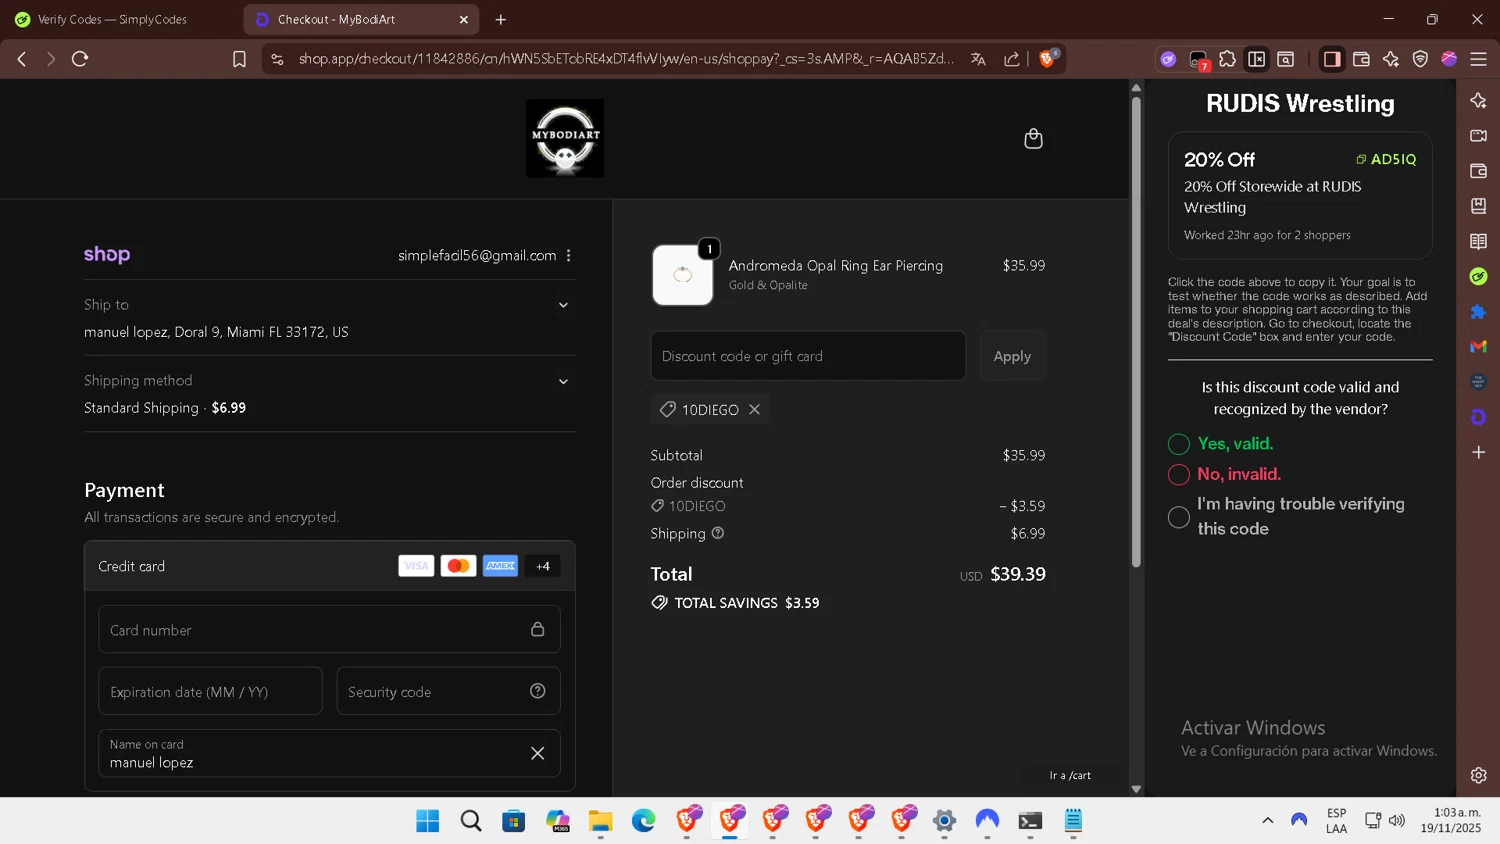
Task: Open Microsoft Edge from taskbar
Action: point(643,821)
